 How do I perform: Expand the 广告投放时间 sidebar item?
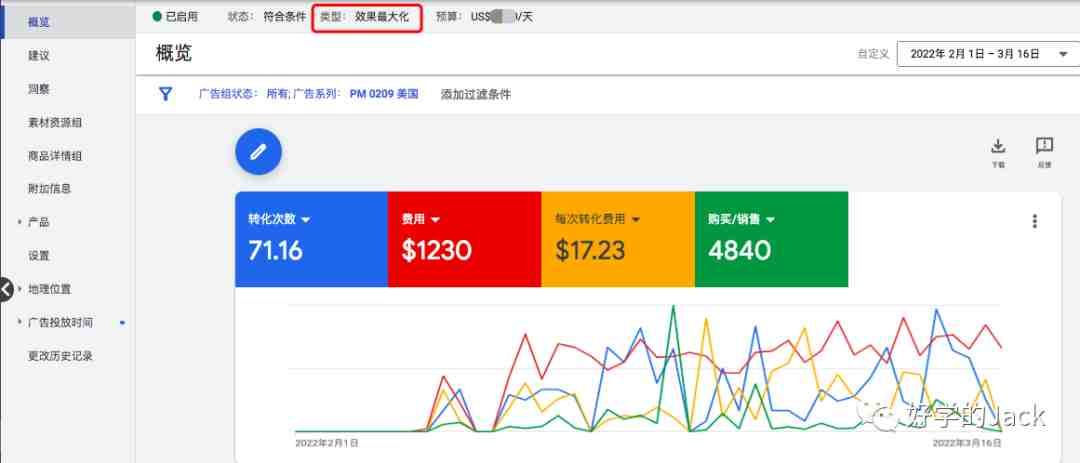(20, 322)
